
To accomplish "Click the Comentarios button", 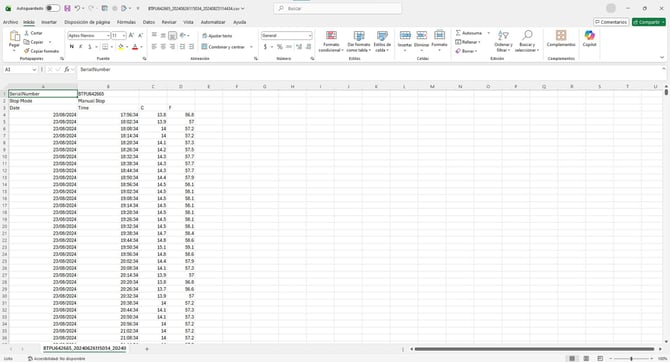I will 611,22.
